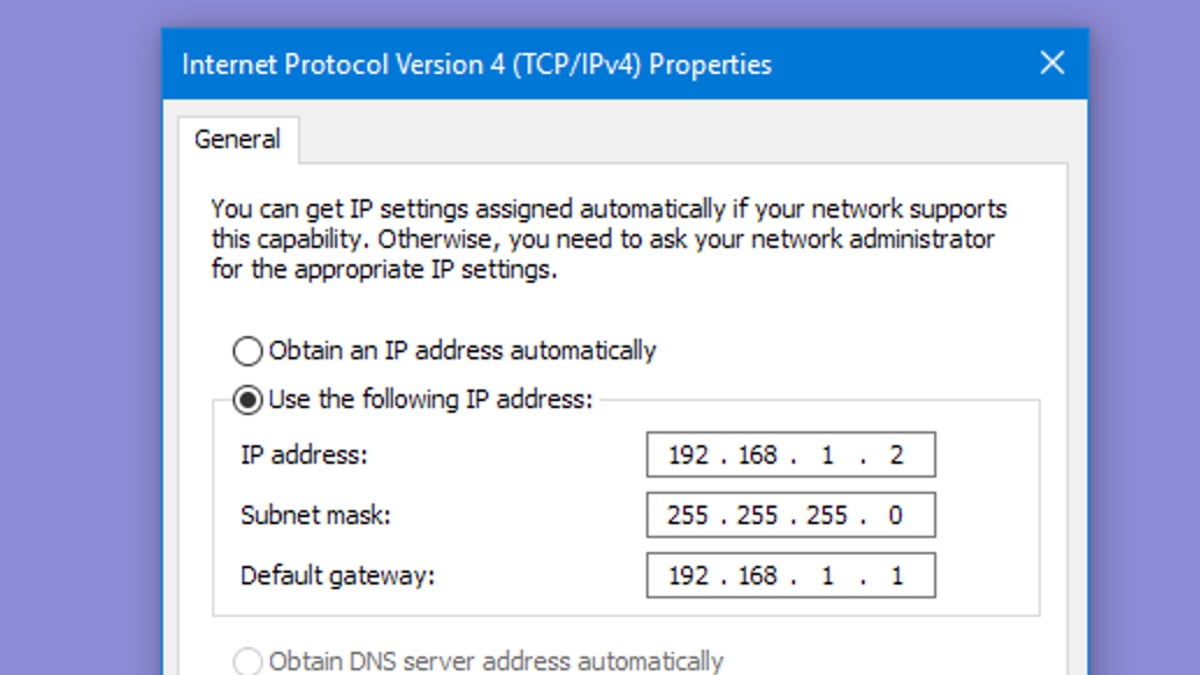Click the dialog title bar text
Viewport: 1200px width, 675px height.
[476, 65]
